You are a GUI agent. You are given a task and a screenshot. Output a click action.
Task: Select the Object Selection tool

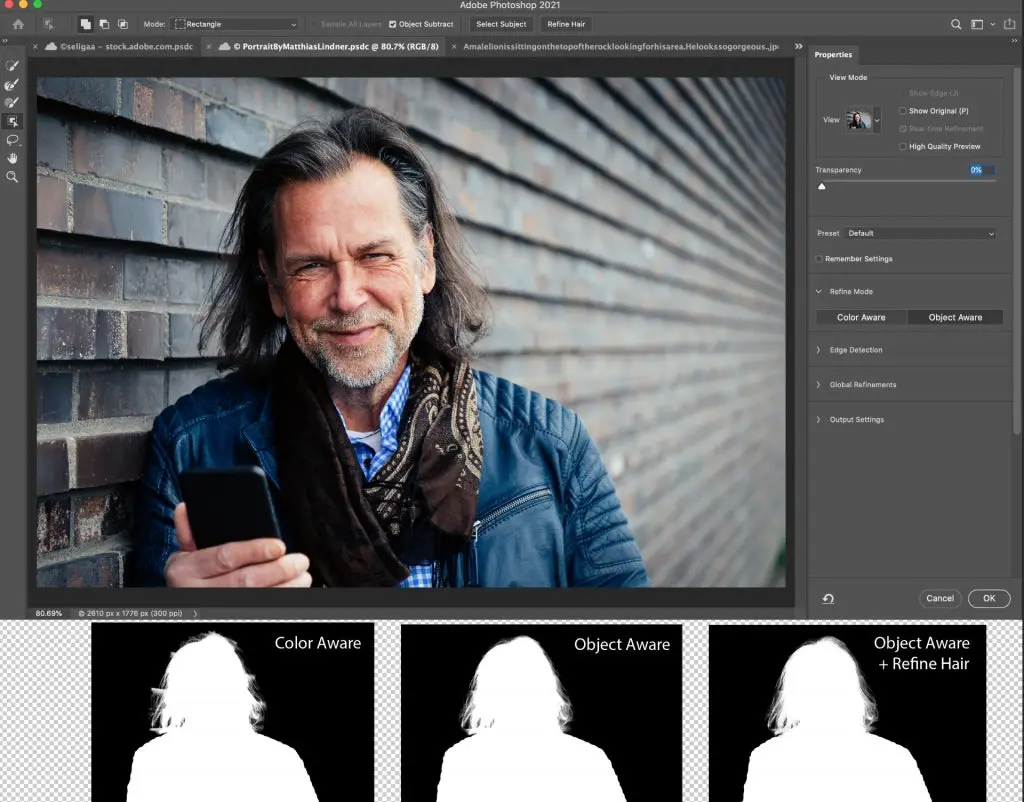point(12,120)
